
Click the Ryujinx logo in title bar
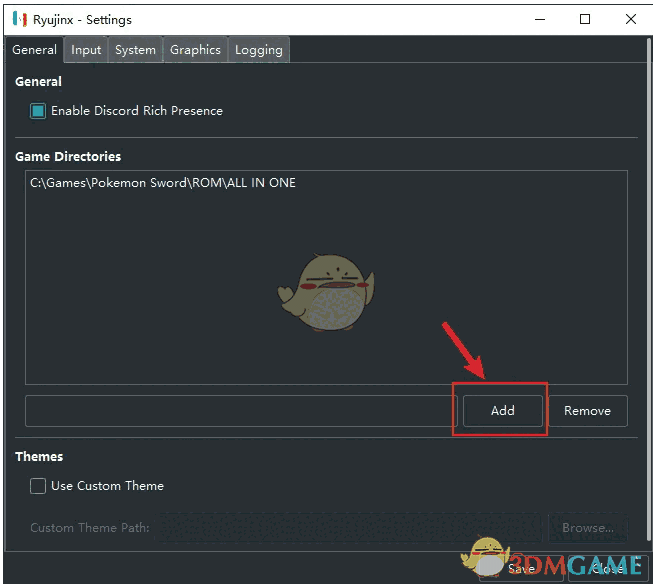pos(20,19)
